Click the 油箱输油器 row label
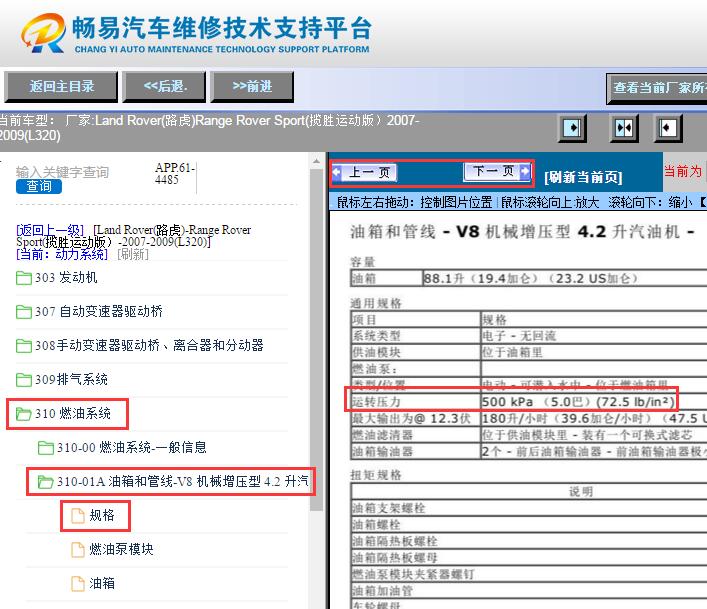This screenshot has height=609, width=707. pos(382,452)
